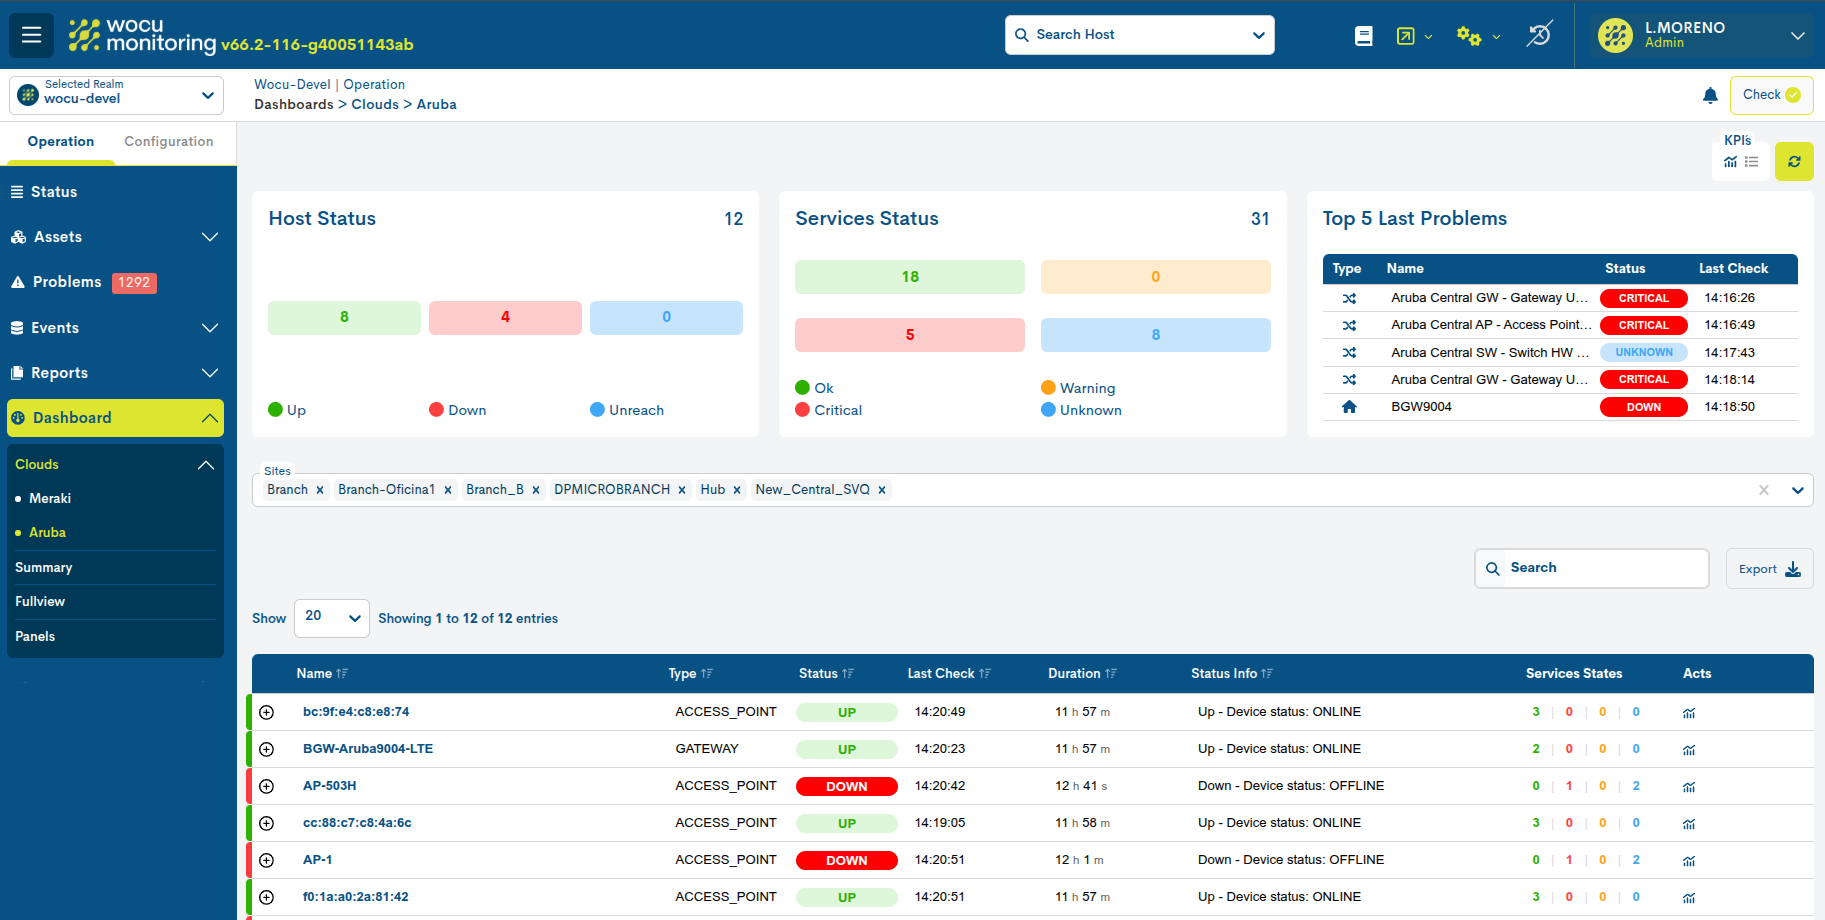This screenshot has width=1825, height=920.
Task: Expand the Sites selector dropdown
Action: click(x=1798, y=490)
